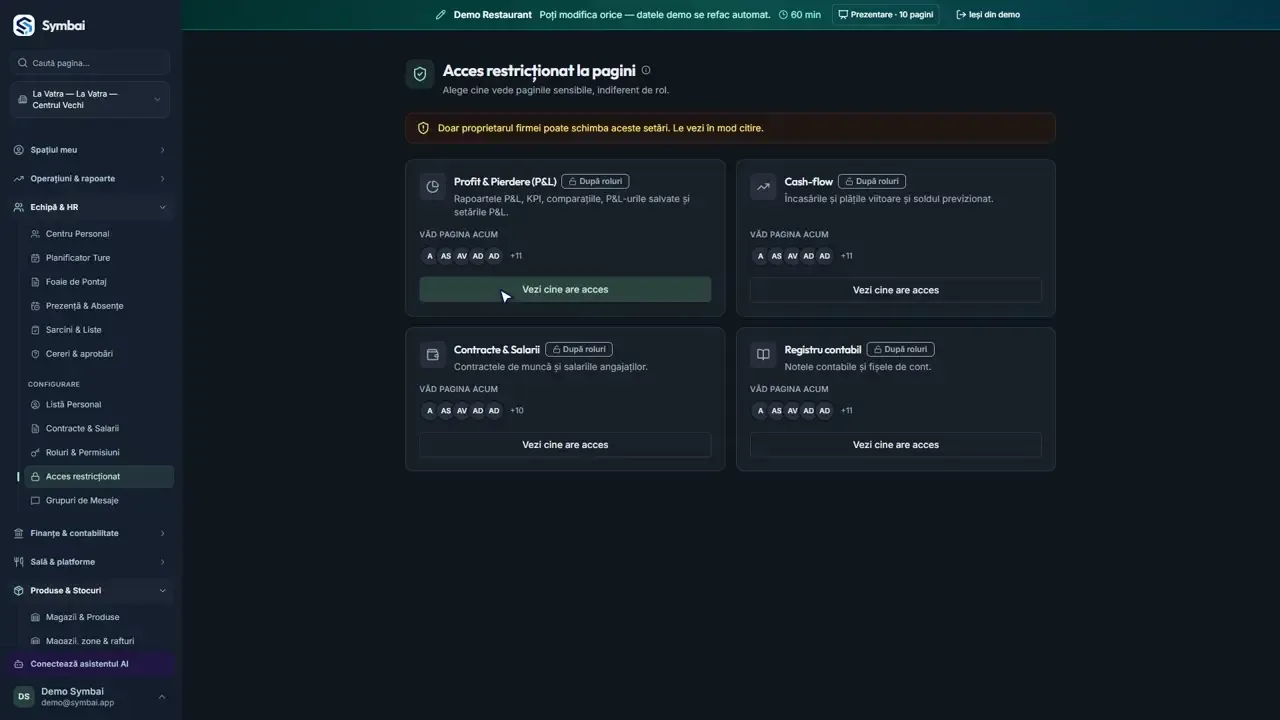Click the pie chart icon on Profit & Pierdere card

433,186
